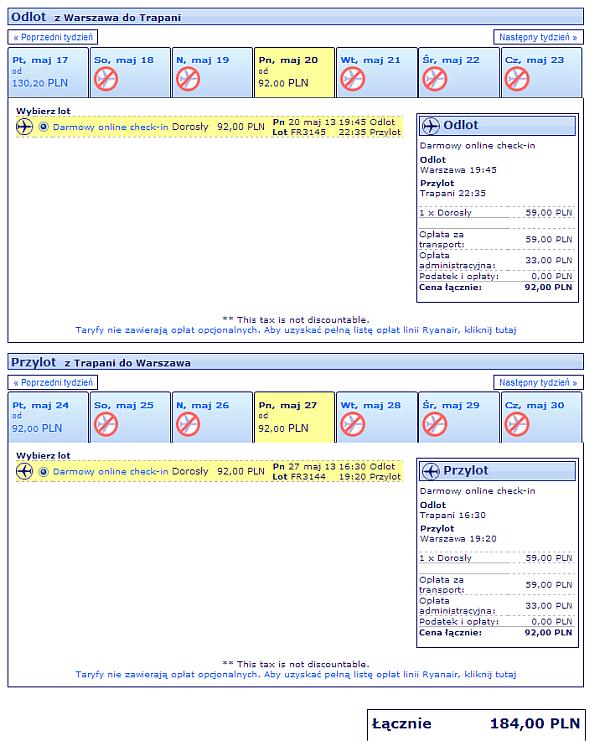Click 'Warszawa 19:45' in Odlot summary
Viewport: 590px width, 741px height.
point(458,170)
